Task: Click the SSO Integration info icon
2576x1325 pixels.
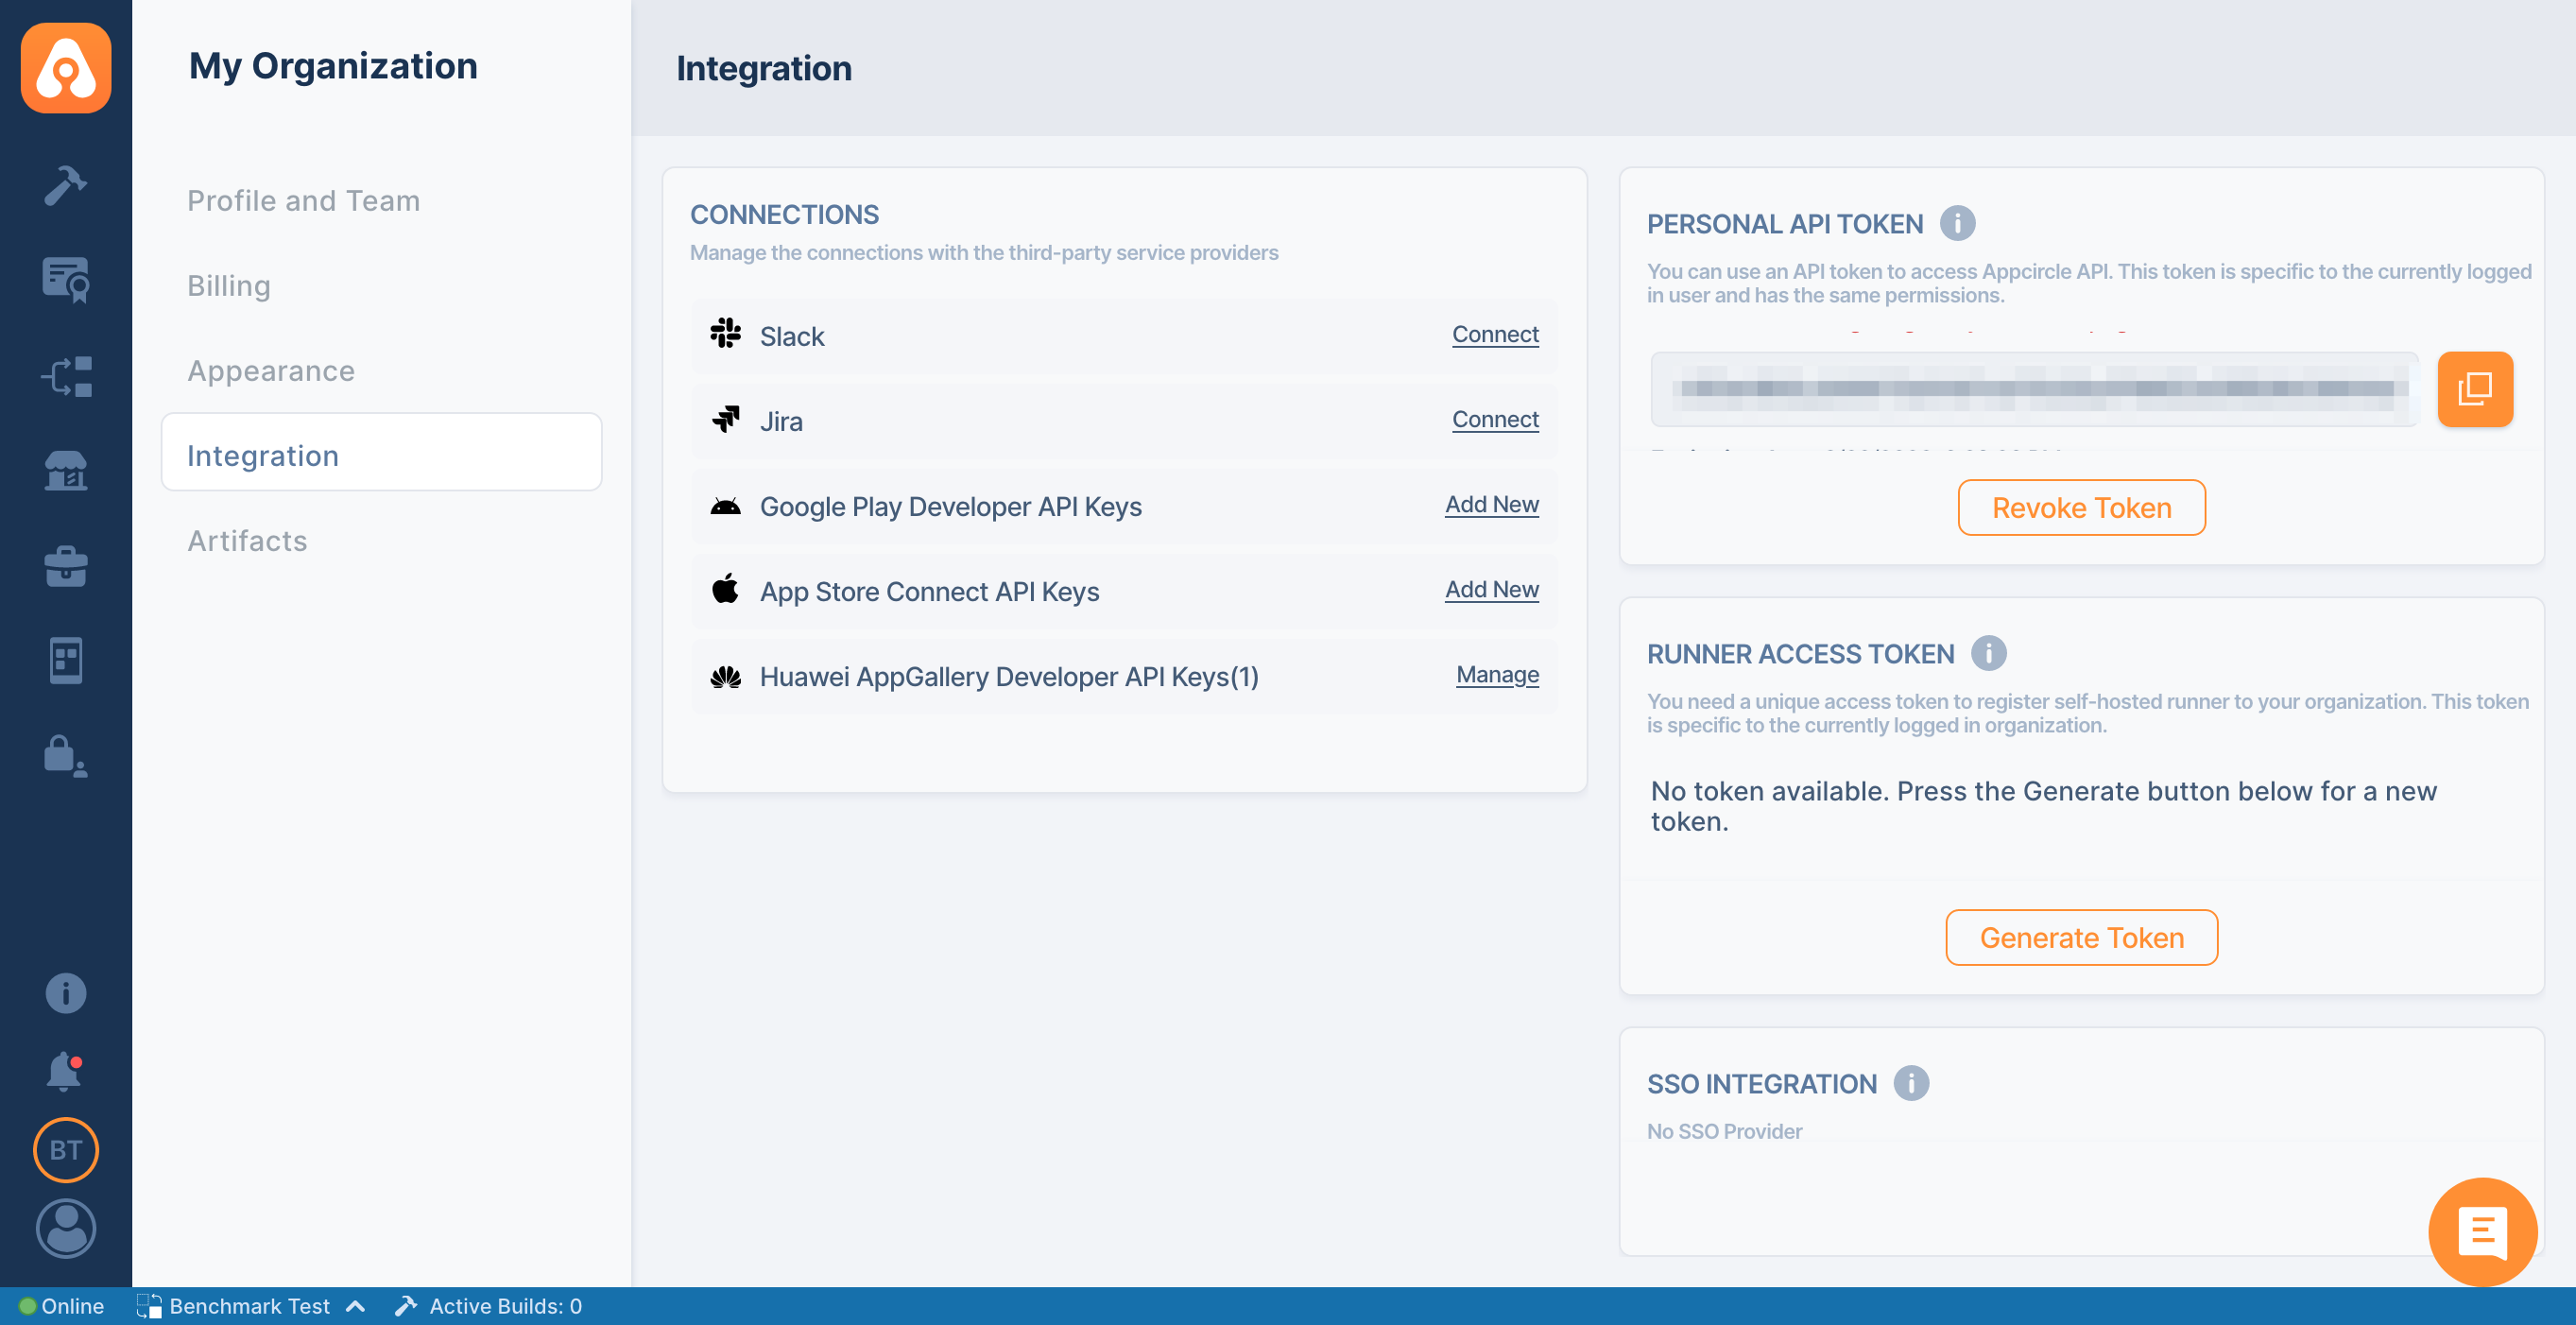Action: [1910, 1083]
